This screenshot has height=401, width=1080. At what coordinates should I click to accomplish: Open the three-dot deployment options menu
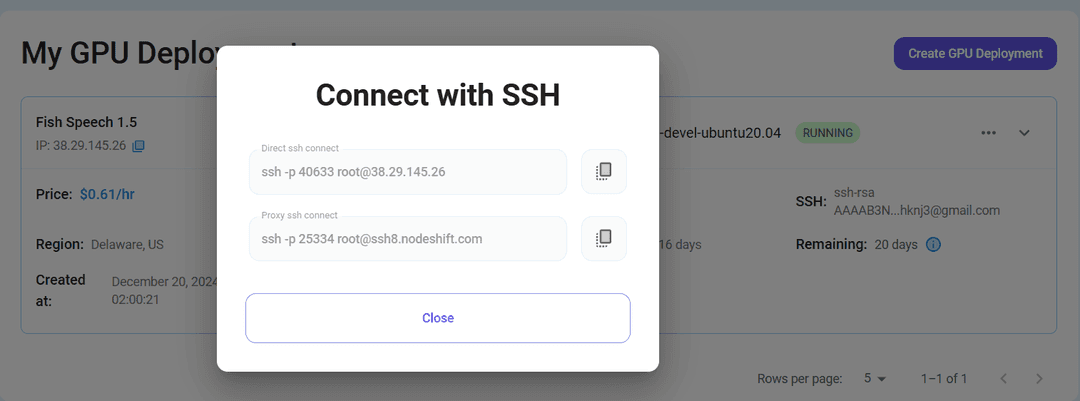[x=988, y=133]
